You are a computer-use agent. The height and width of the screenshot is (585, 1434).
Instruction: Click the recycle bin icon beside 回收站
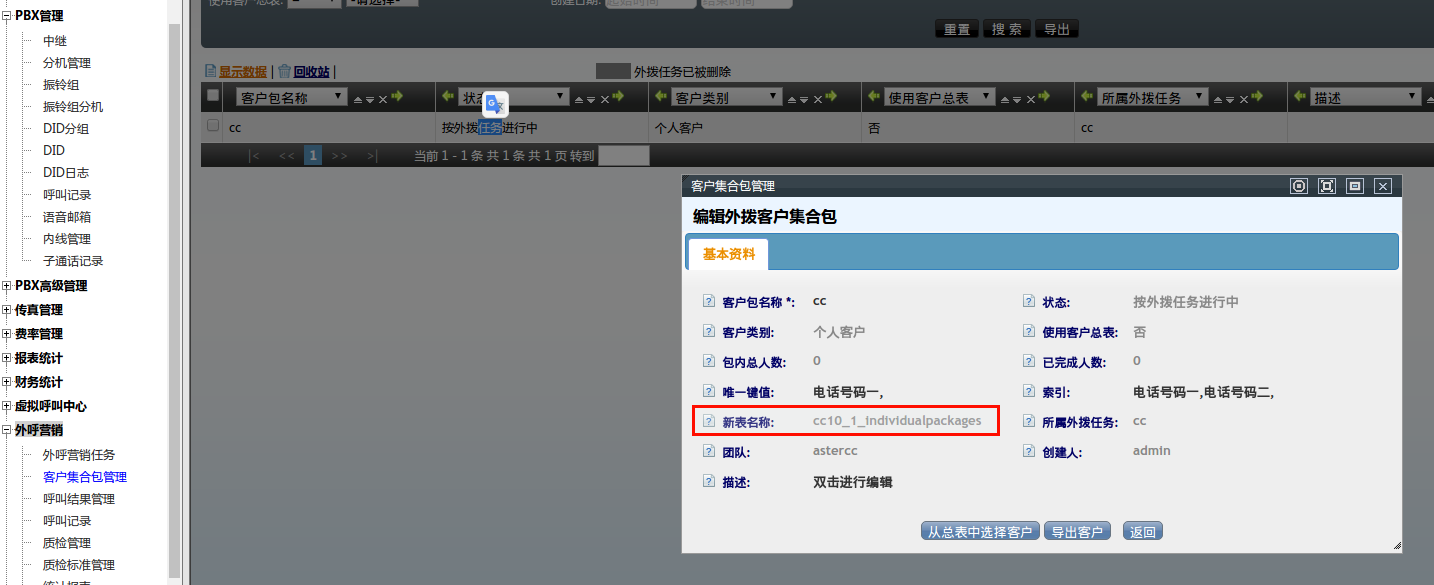[284, 71]
